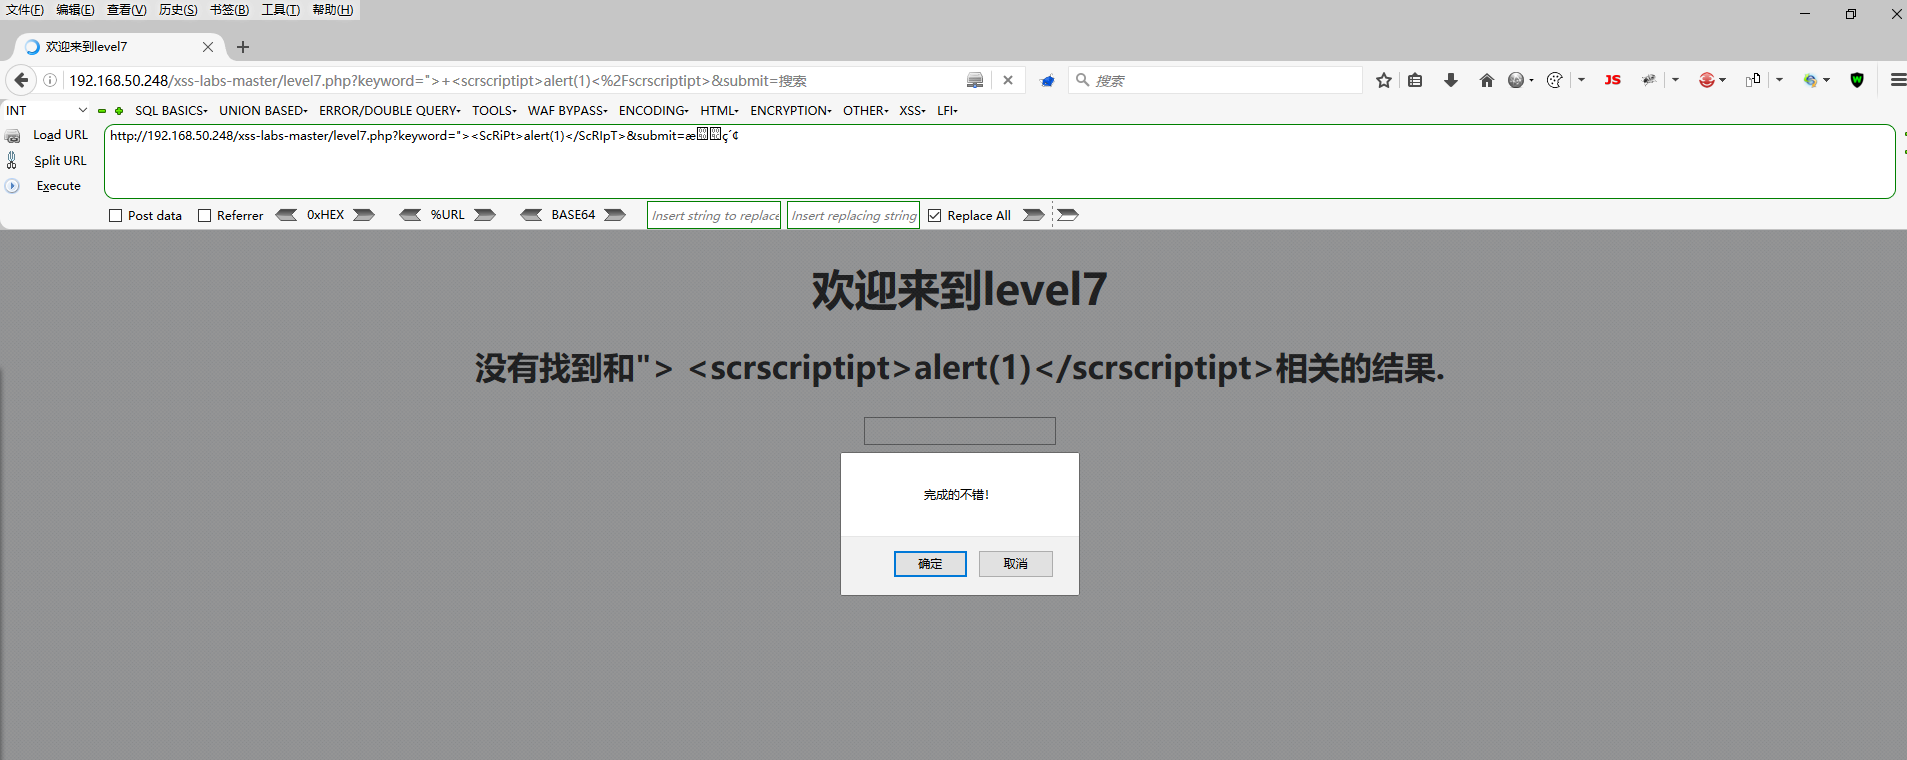Dismiss dialog with 取消 button
This screenshot has width=1907, height=760.
click(x=1016, y=564)
